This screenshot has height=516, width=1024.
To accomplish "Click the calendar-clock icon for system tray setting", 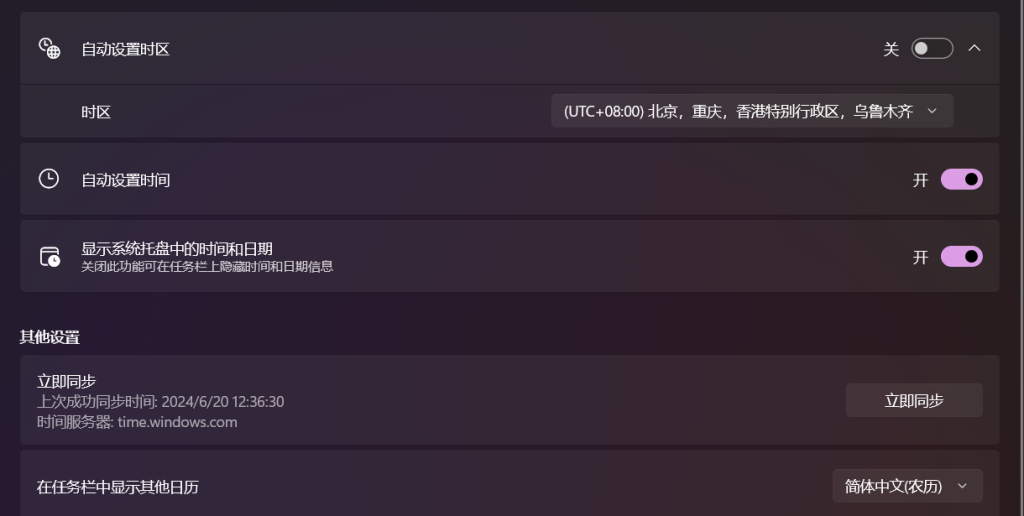I will coord(49,256).
